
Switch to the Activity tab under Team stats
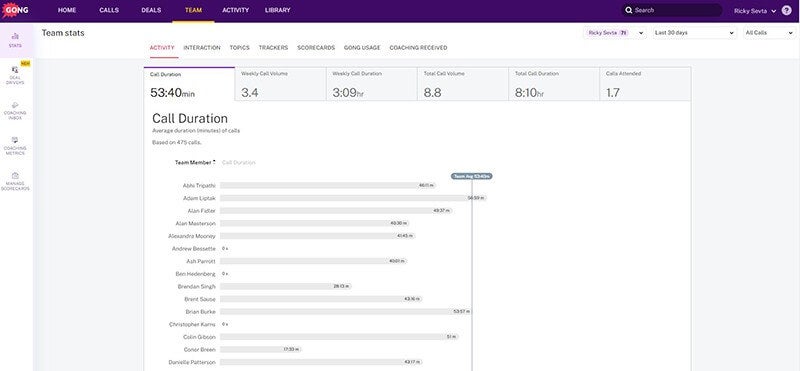tap(162, 48)
